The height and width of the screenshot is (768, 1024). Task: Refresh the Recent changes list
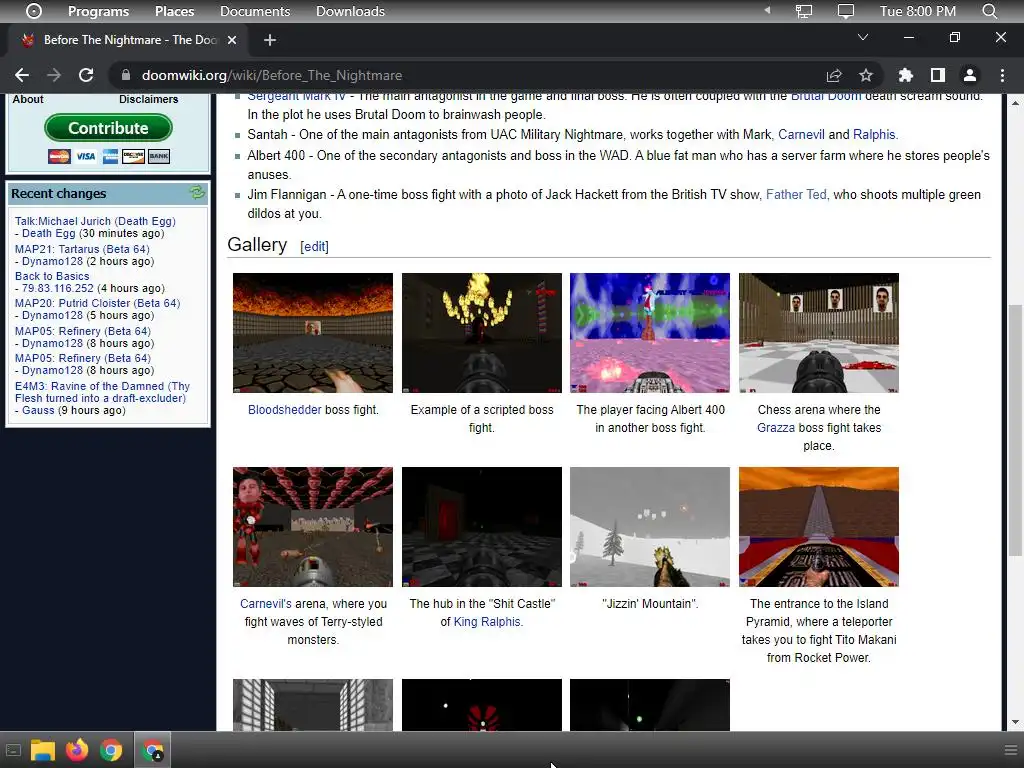pos(197,193)
